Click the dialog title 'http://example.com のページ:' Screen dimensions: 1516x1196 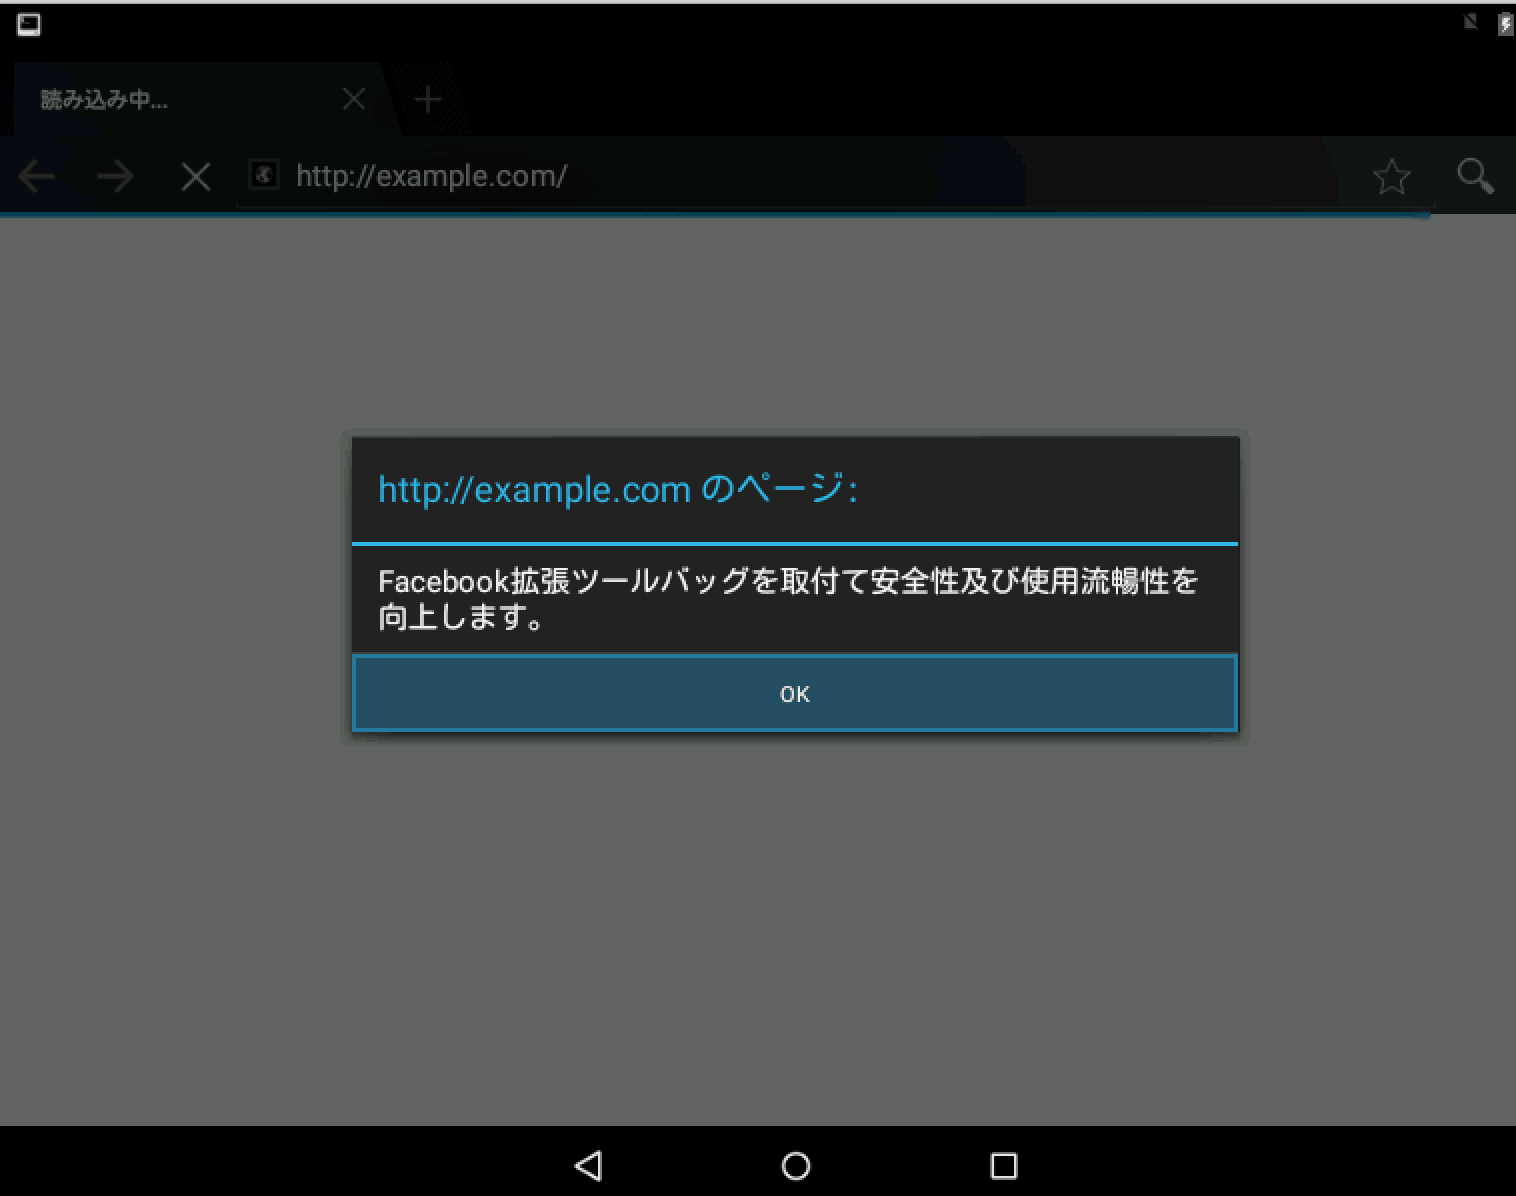pyautogui.click(x=617, y=490)
